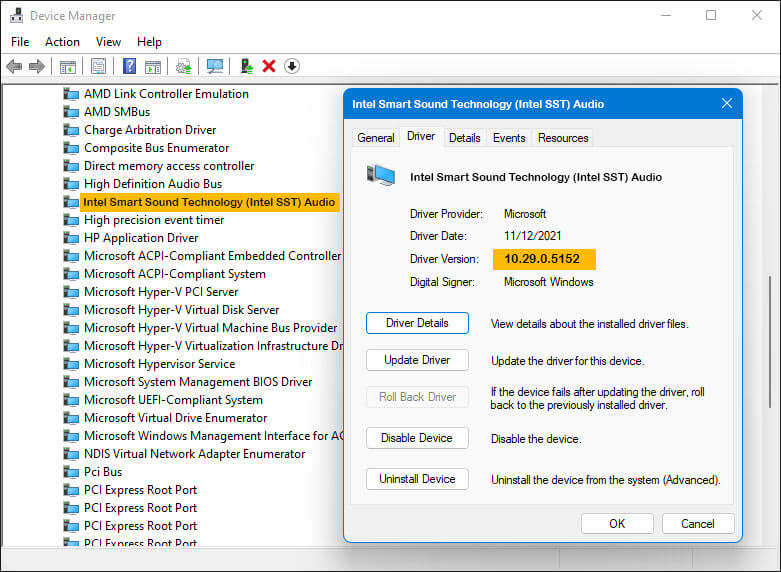Viewport: 781px width, 572px height.
Task: Select Composite Bus Enumerator
Action: pos(156,148)
